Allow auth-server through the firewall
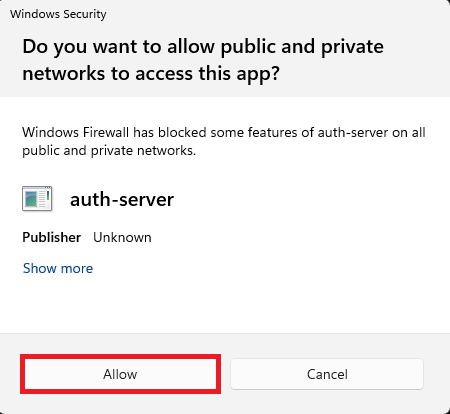Viewport: 450px width, 414px height. (120, 374)
